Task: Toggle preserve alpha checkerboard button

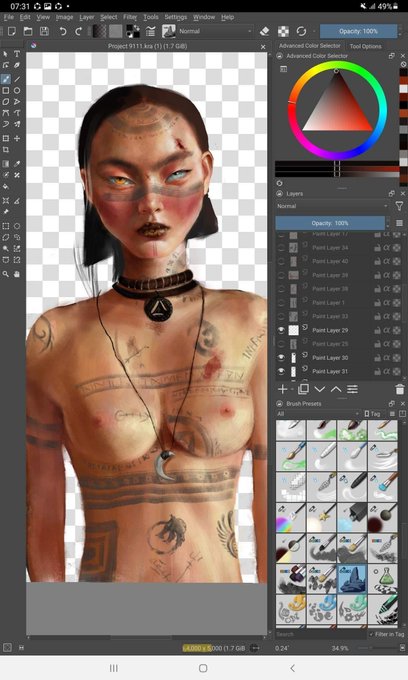Action: tap(283, 31)
